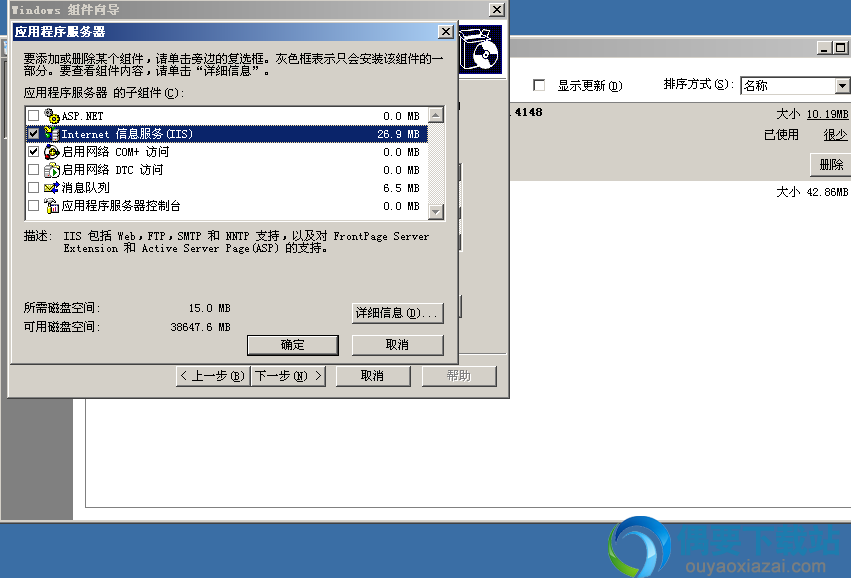This screenshot has width=851, height=578.
Task: Toggle 显示更新 checkbox in background window
Action: point(539,85)
